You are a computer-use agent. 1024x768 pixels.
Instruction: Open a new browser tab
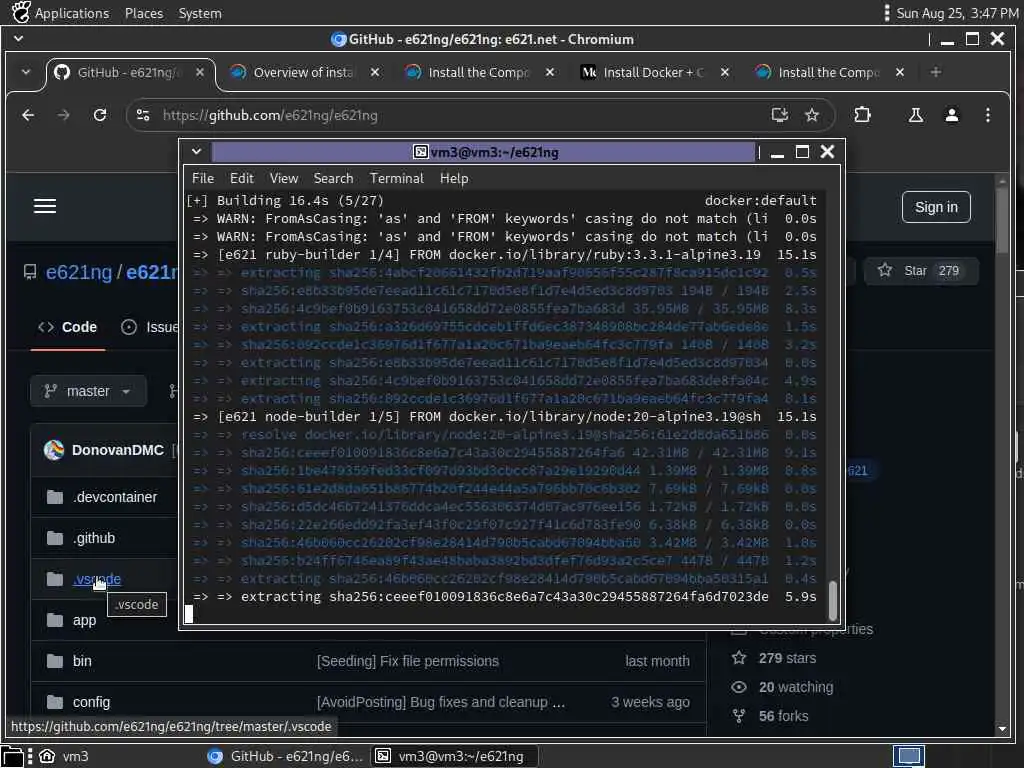[x=936, y=72]
